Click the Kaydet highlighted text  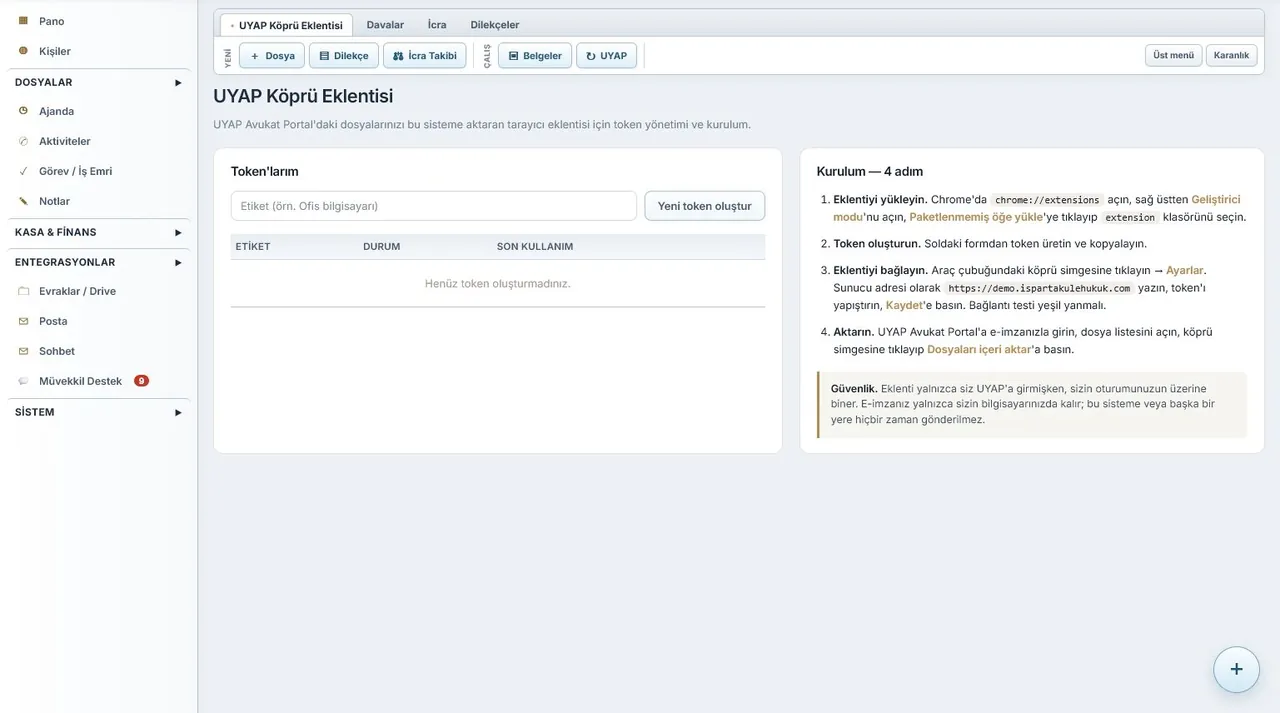click(x=904, y=305)
